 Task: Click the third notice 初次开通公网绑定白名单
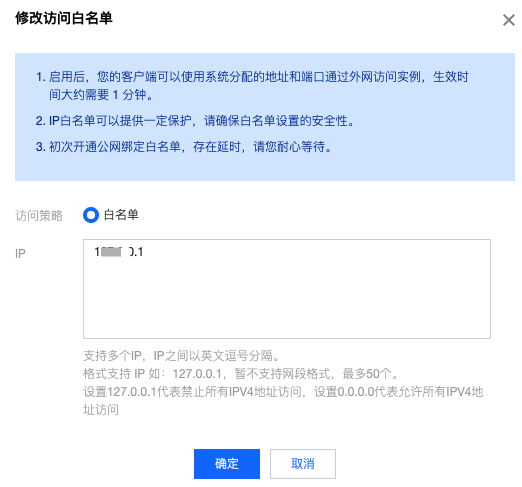coord(184,147)
